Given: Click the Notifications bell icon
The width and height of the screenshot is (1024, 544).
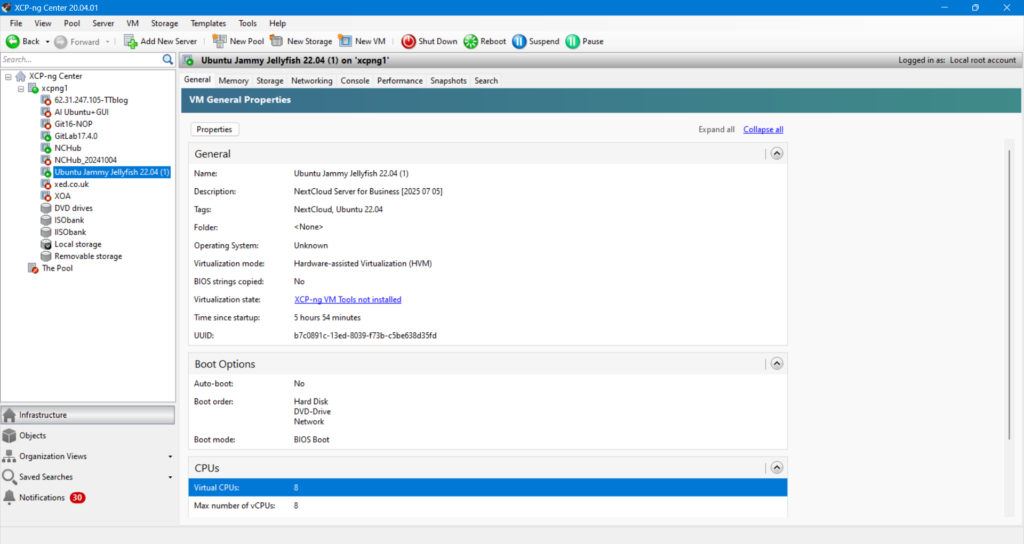Looking at the screenshot, I should [x=9, y=498].
